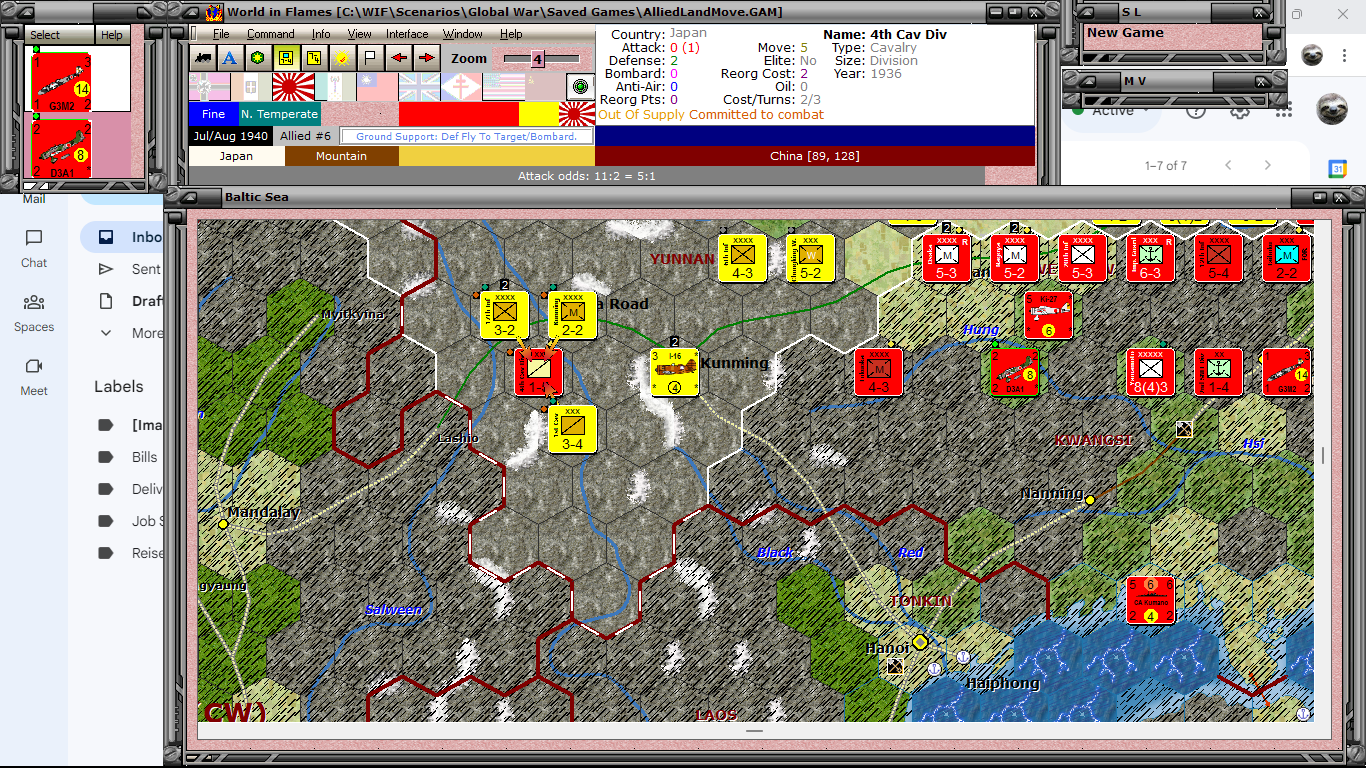This screenshot has height=768, width=1366.
Task: Select the German iron cross flag
Action: [x=210, y=87]
